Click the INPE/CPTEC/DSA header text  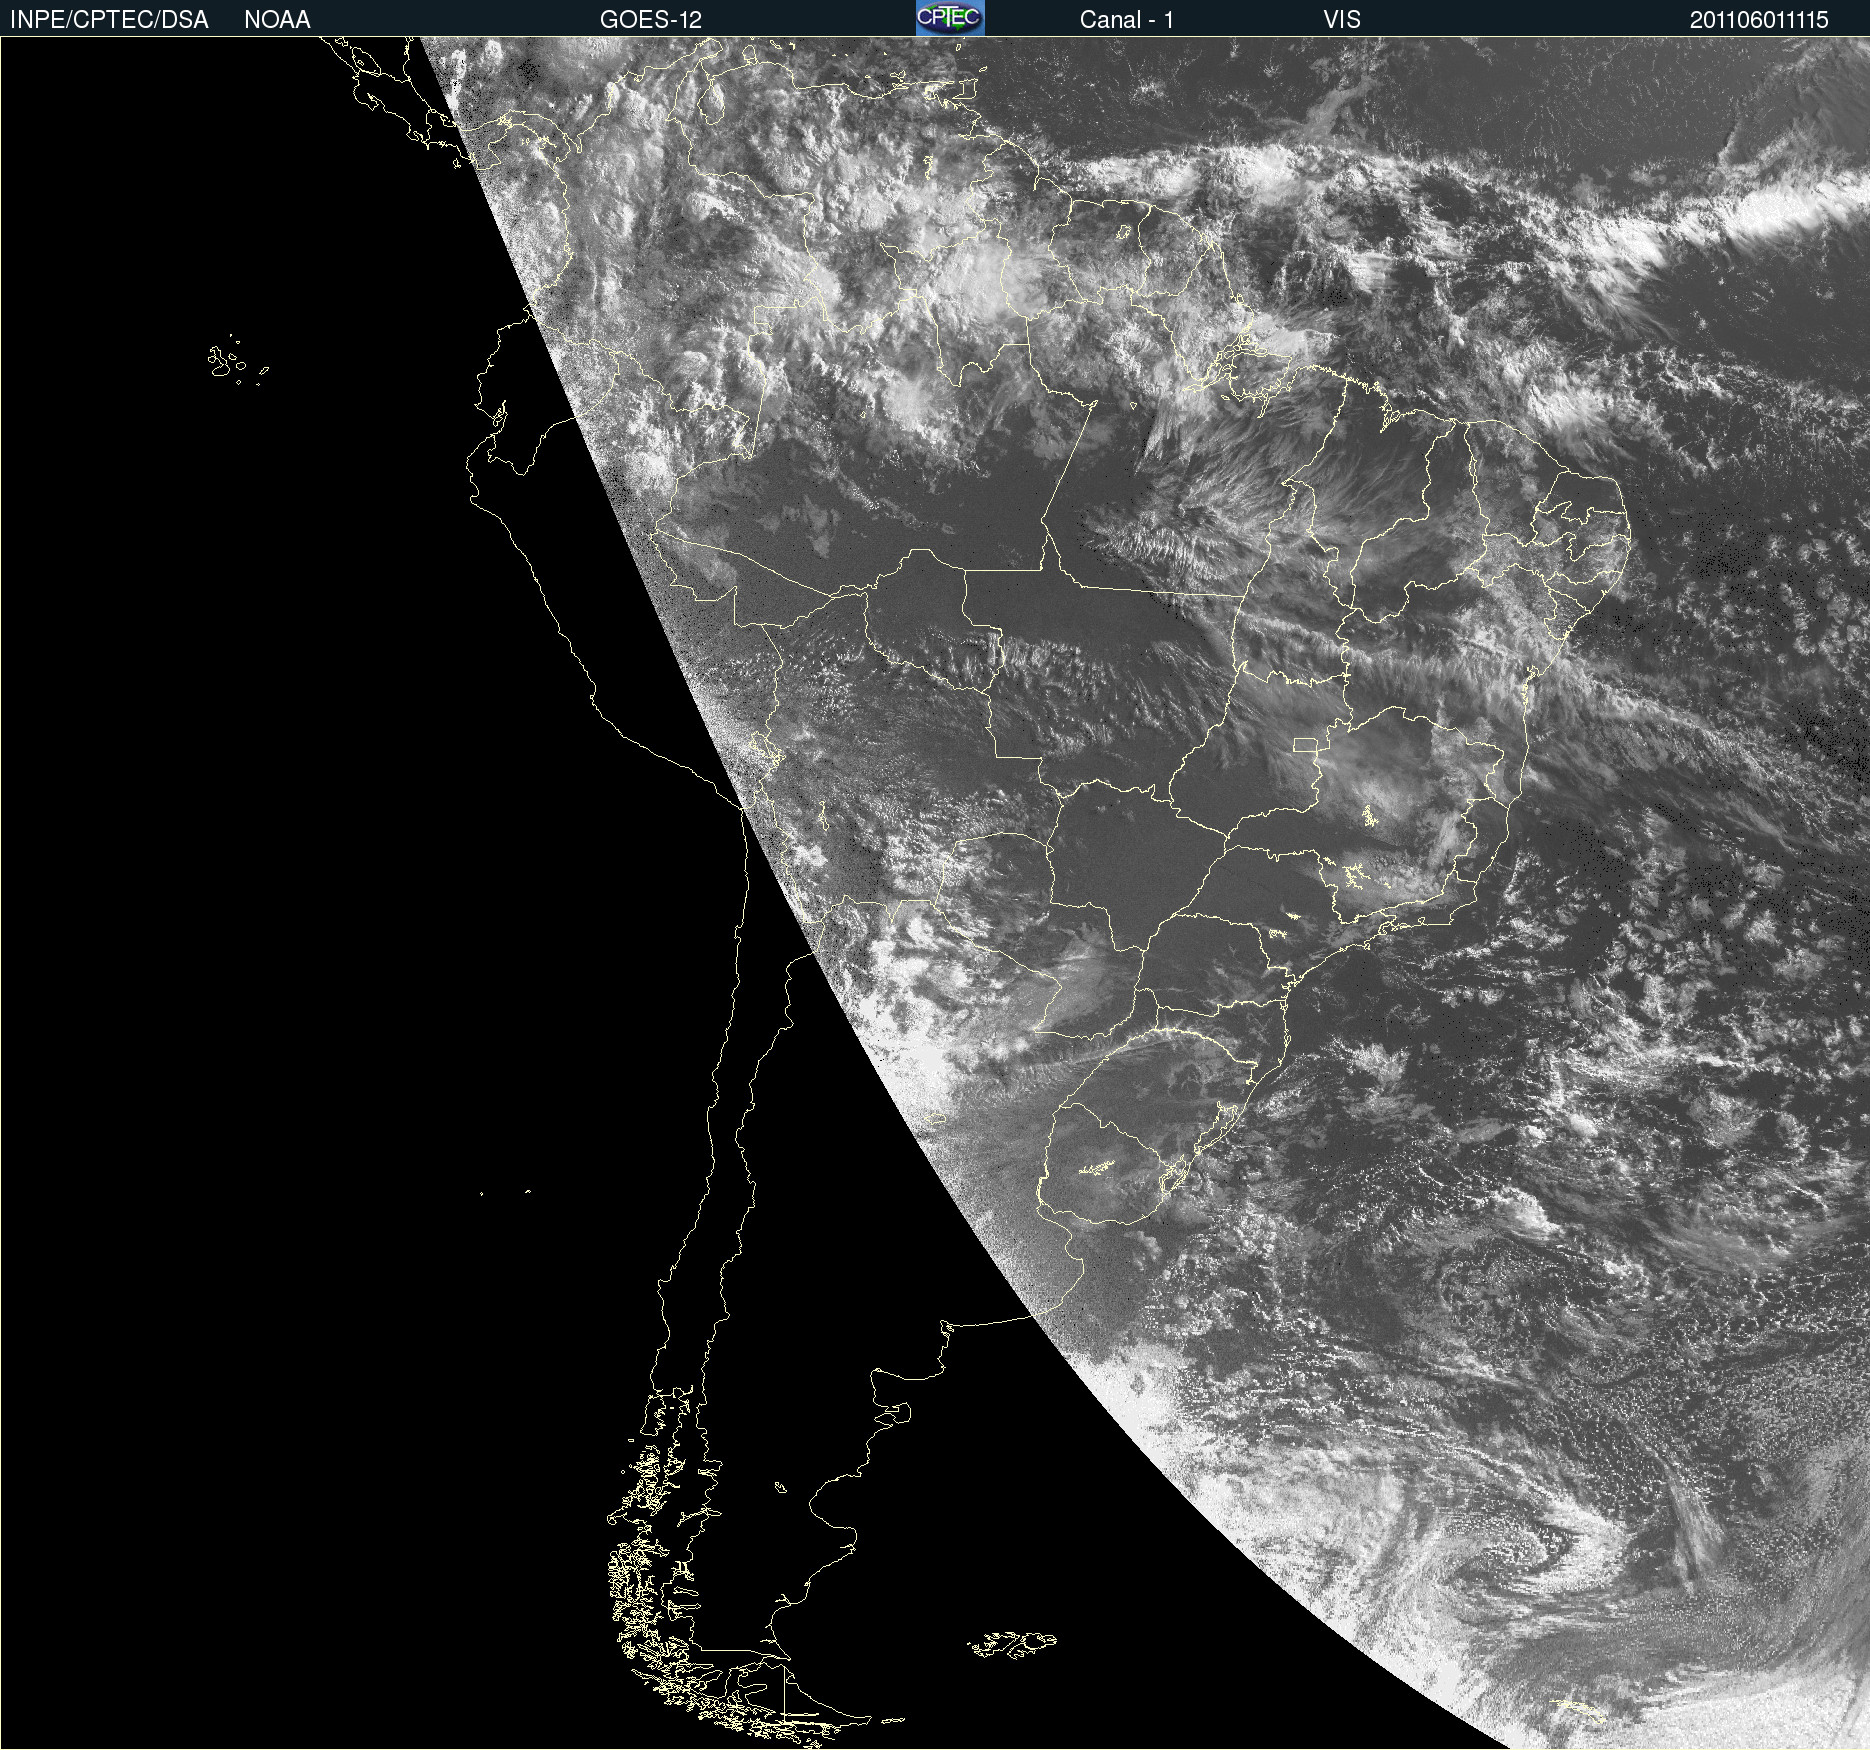tap(109, 20)
